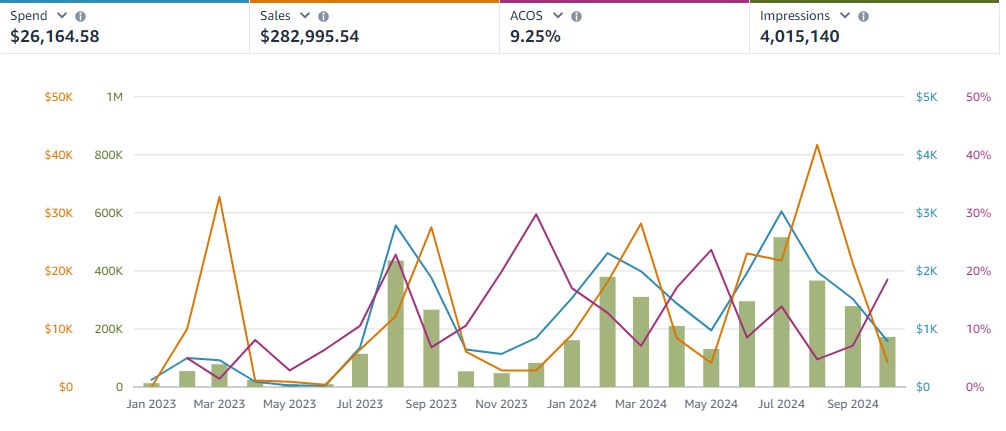Click the Impressions info icon
Screen dimensions: 1006x431
[x=863, y=17]
